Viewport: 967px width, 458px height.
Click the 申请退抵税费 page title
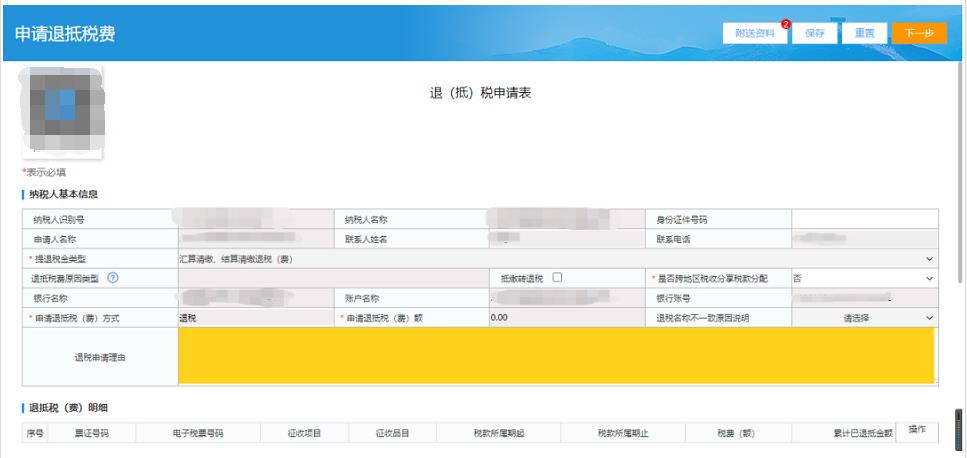65,34
